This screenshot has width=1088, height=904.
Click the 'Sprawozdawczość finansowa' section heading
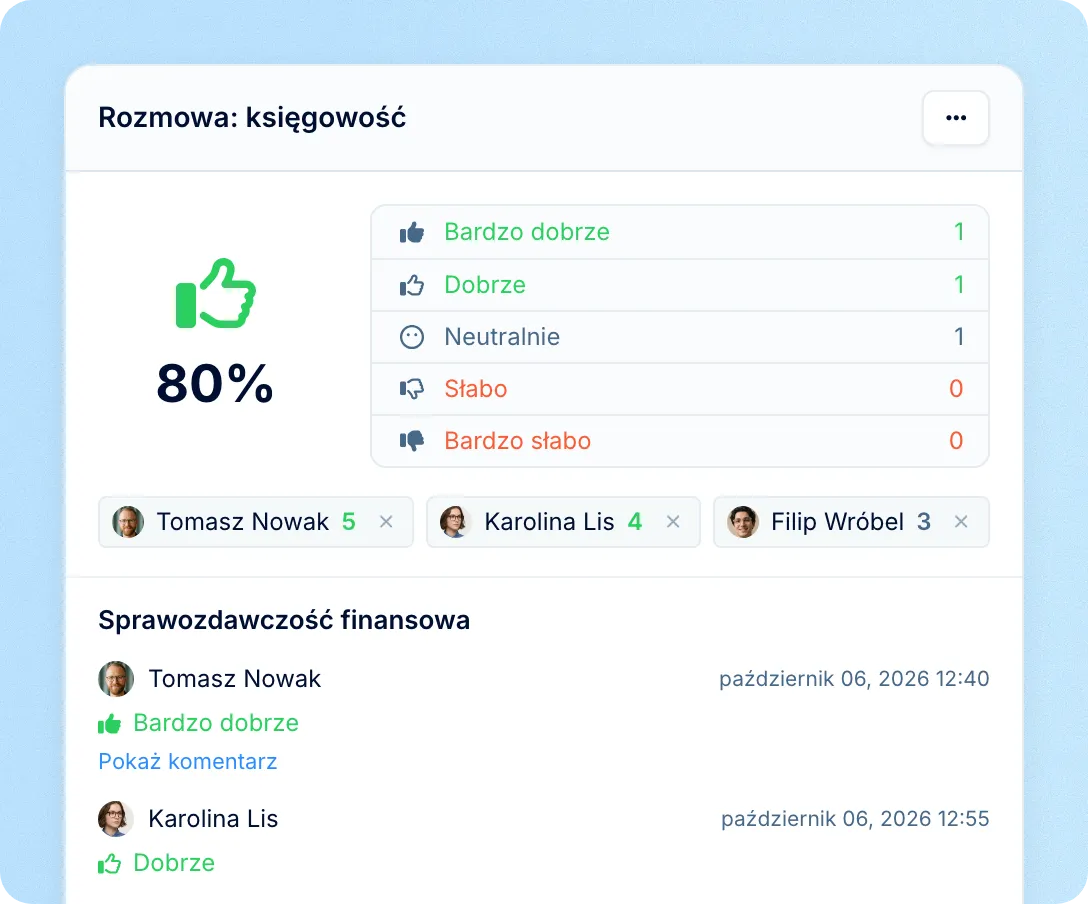click(x=284, y=620)
